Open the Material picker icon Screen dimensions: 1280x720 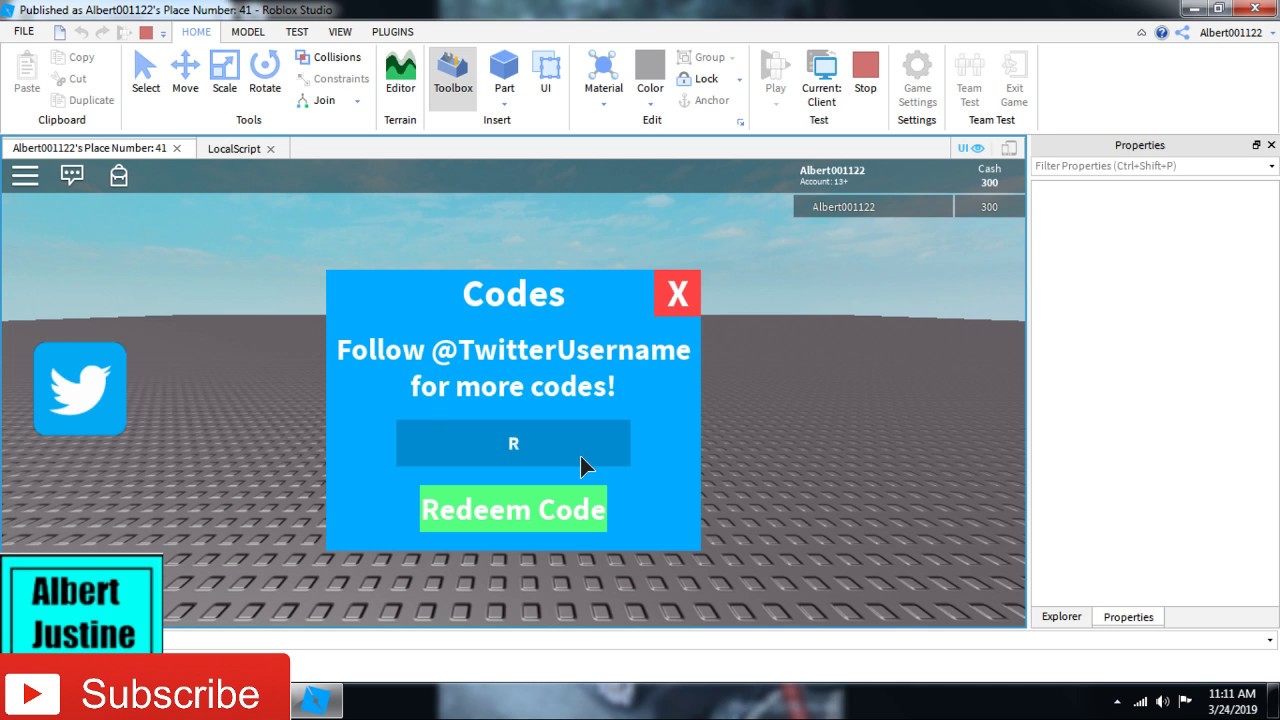[x=603, y=66]
